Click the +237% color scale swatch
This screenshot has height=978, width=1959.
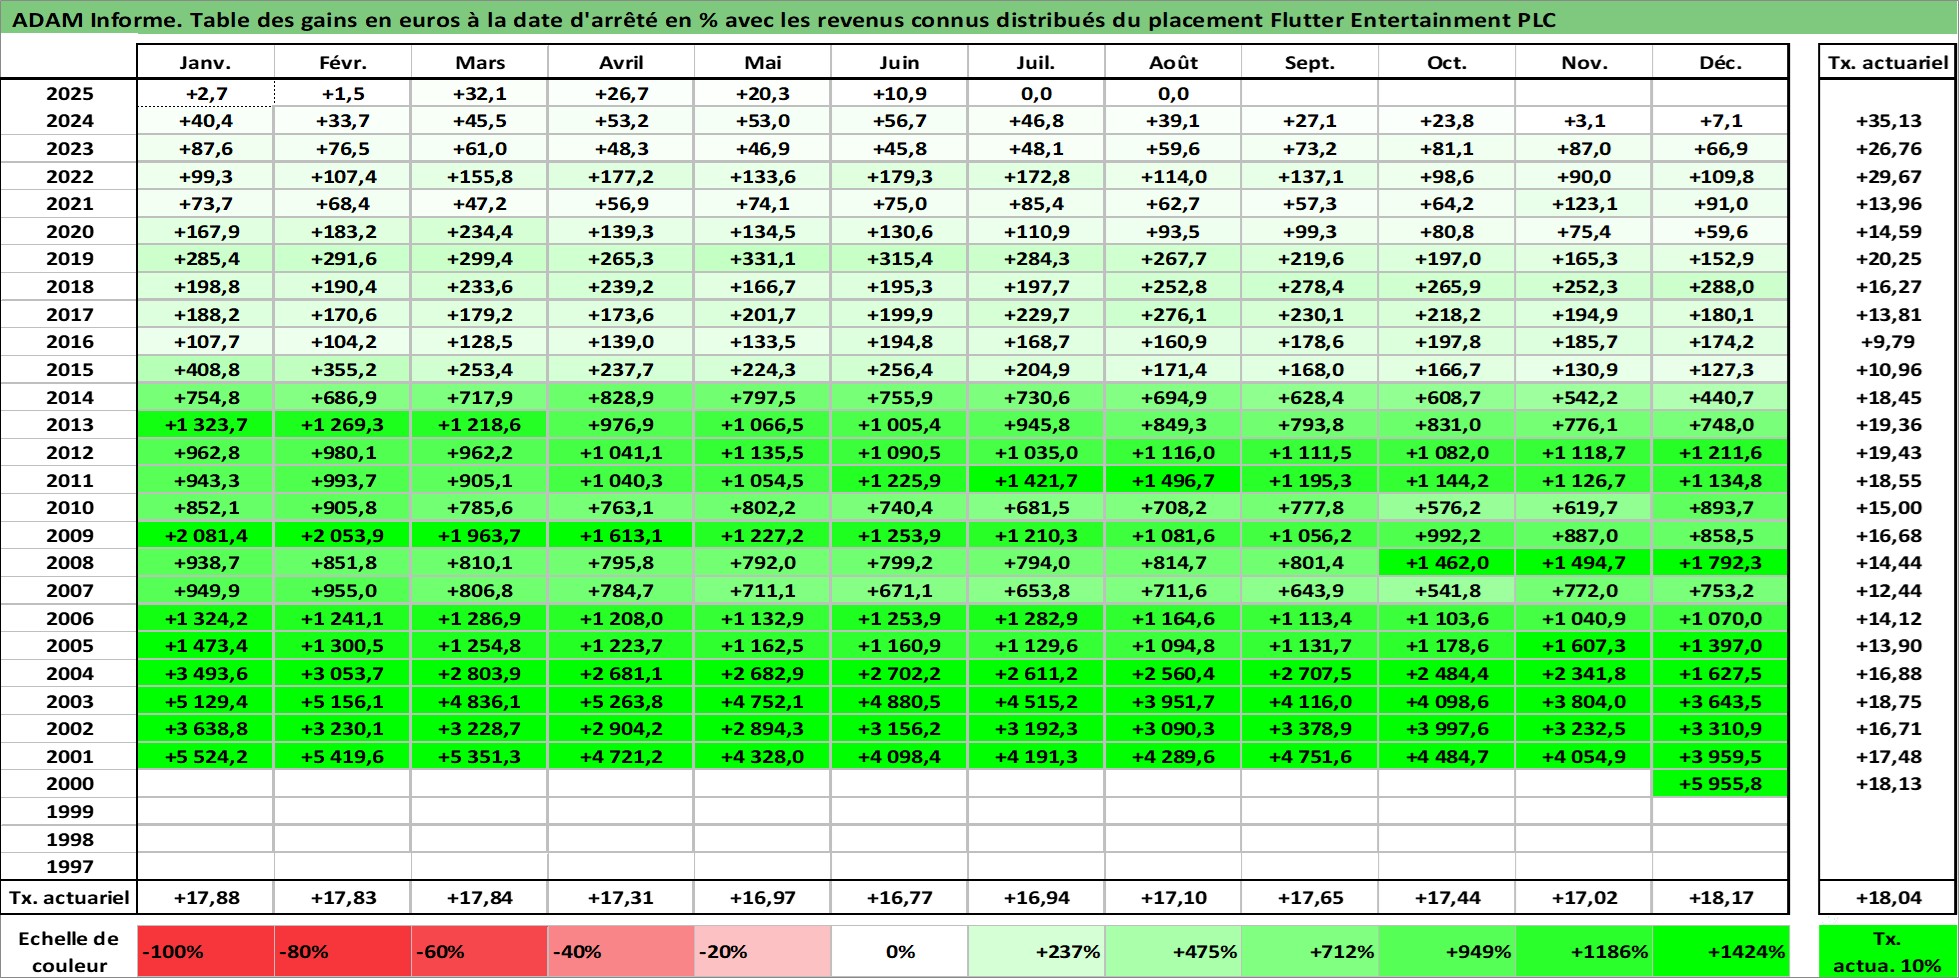[1036, 952]
